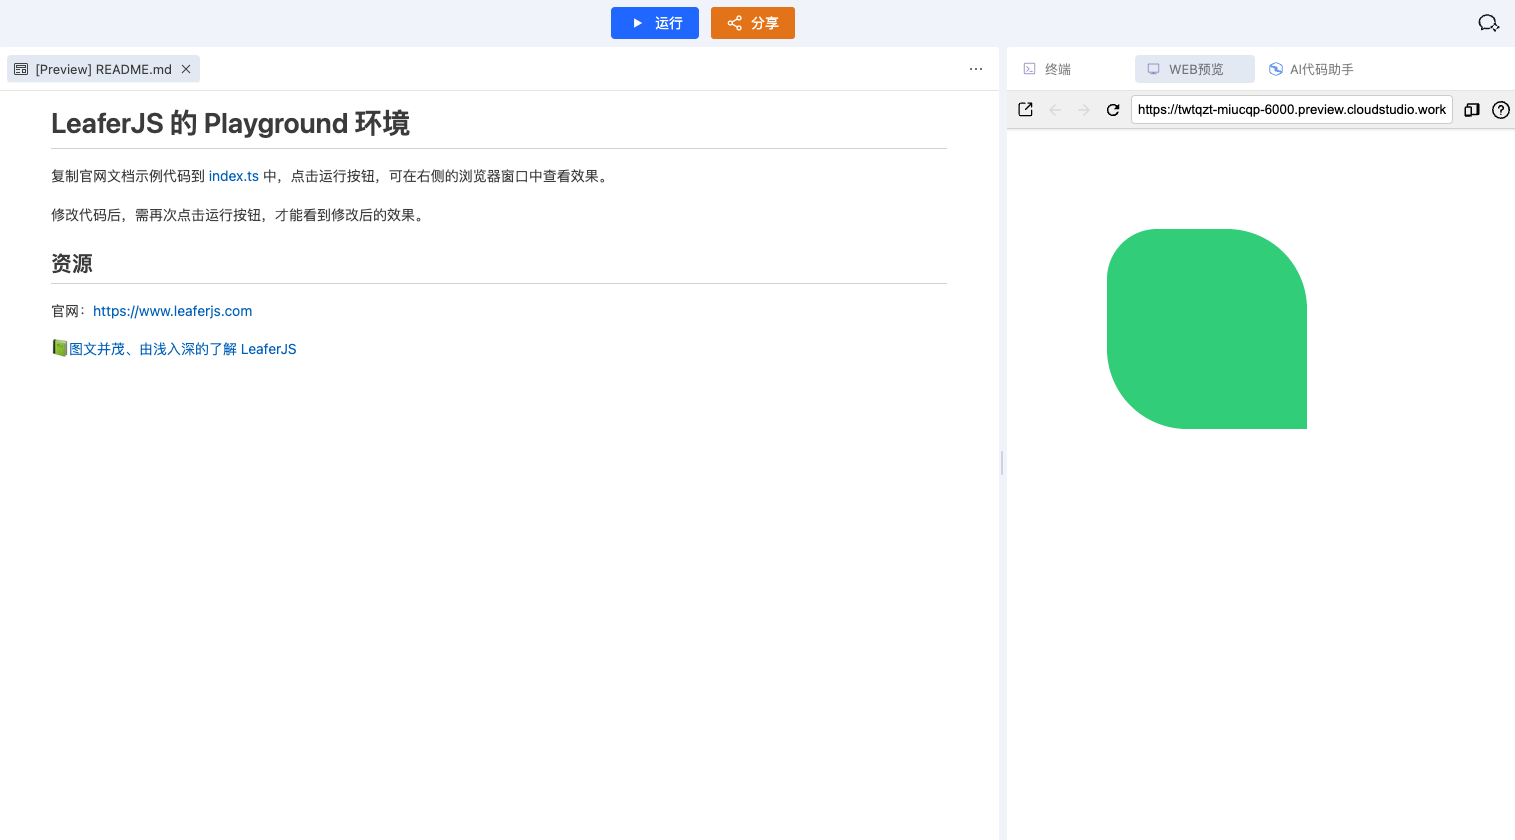Click the 资源 heading text
1515x840 pixels.
[72, 264]
